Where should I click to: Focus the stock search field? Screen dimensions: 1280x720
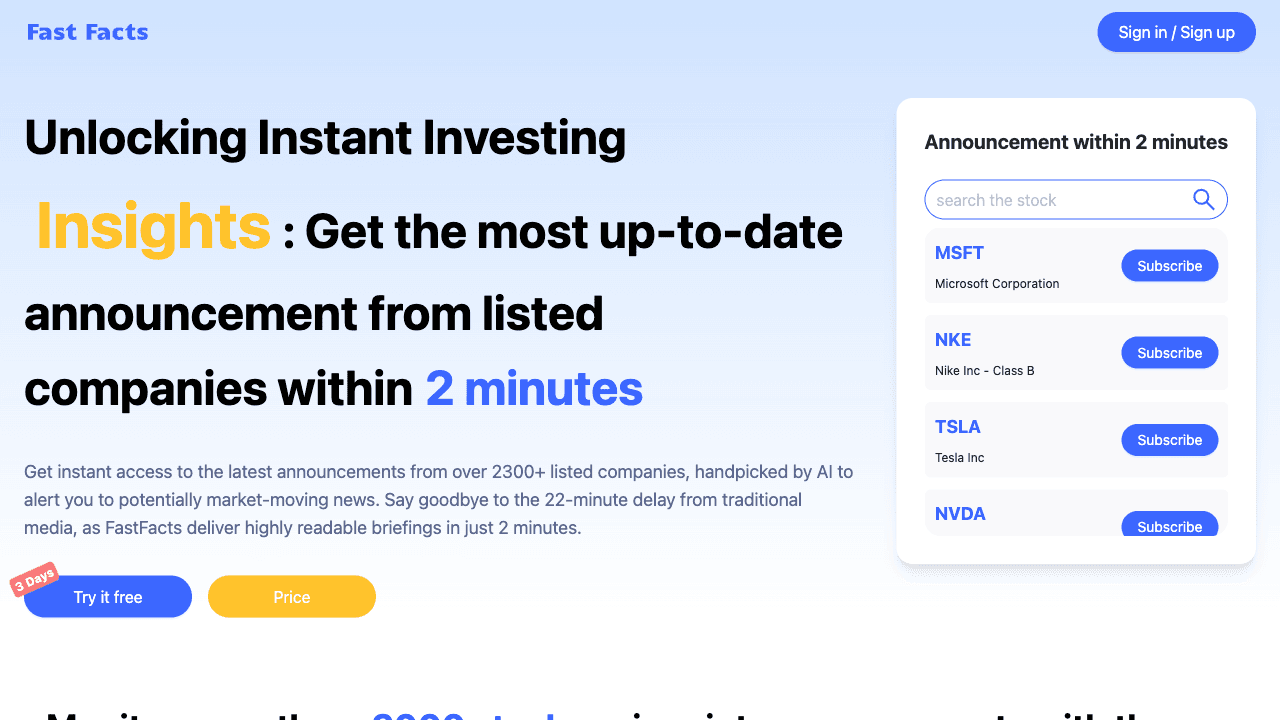1050,200
